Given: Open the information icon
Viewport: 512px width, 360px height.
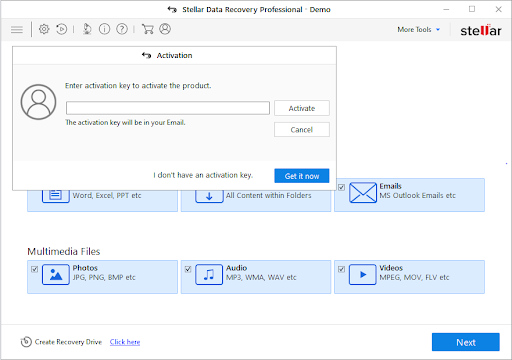Looking at the screenshot, I should 104,29.
